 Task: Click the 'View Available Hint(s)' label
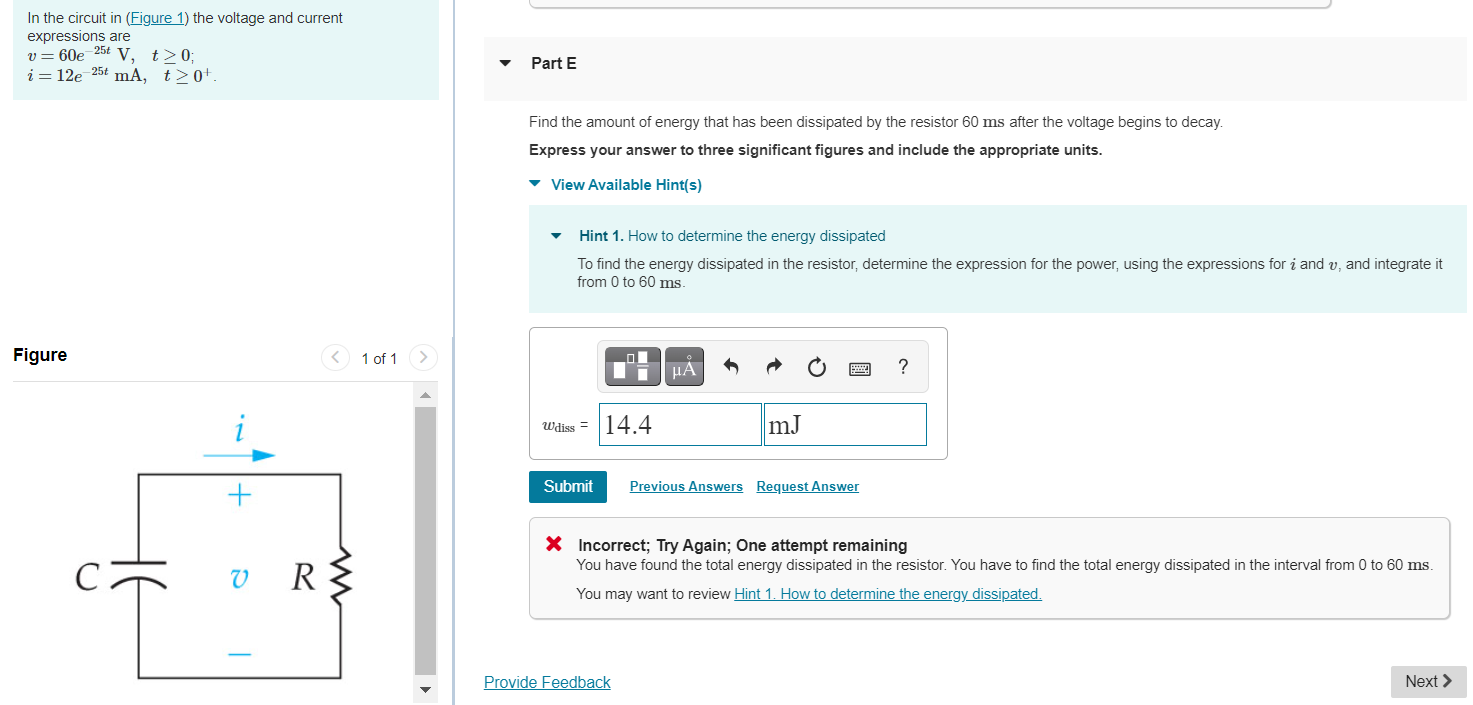coord(626,185)
